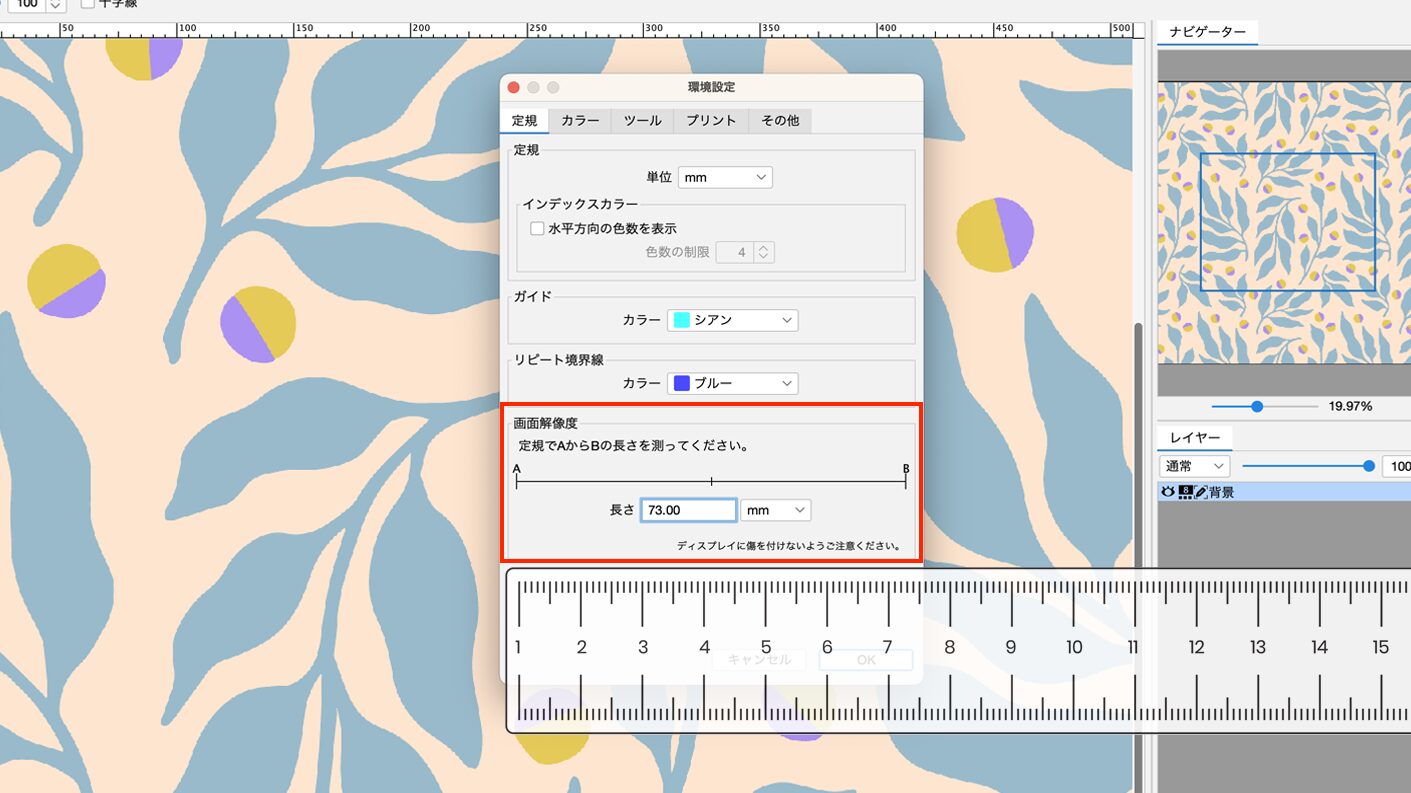Click the 色数の制限 number field
1411x793 pixels.
point(735,253)
